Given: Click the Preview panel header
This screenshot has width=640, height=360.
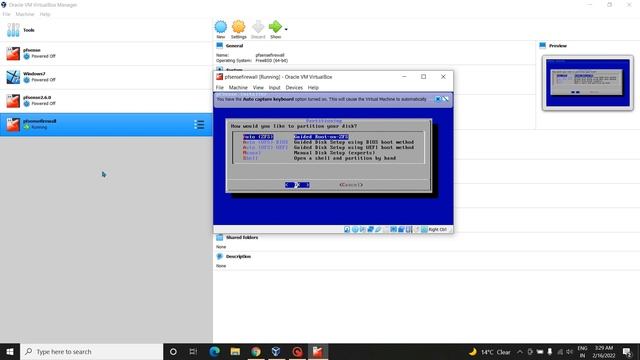Looking at the screenshot, I should tap(558, 46).
